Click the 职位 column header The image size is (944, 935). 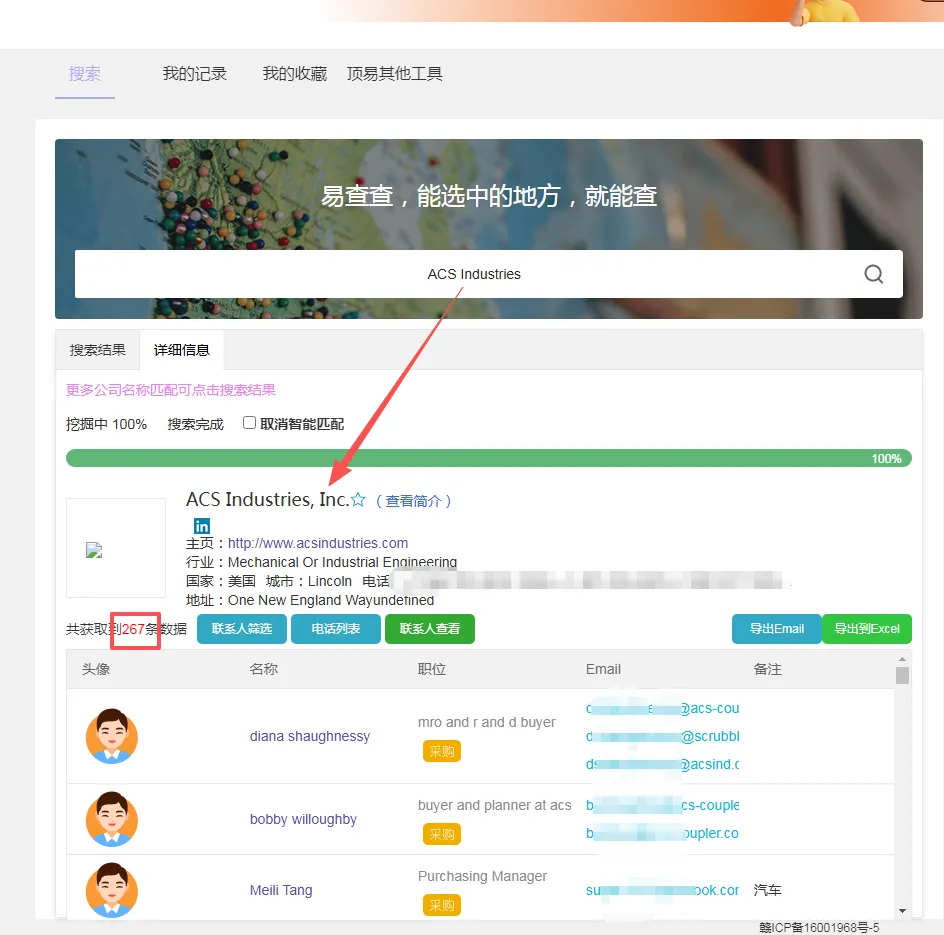click(x=432, y=669)
